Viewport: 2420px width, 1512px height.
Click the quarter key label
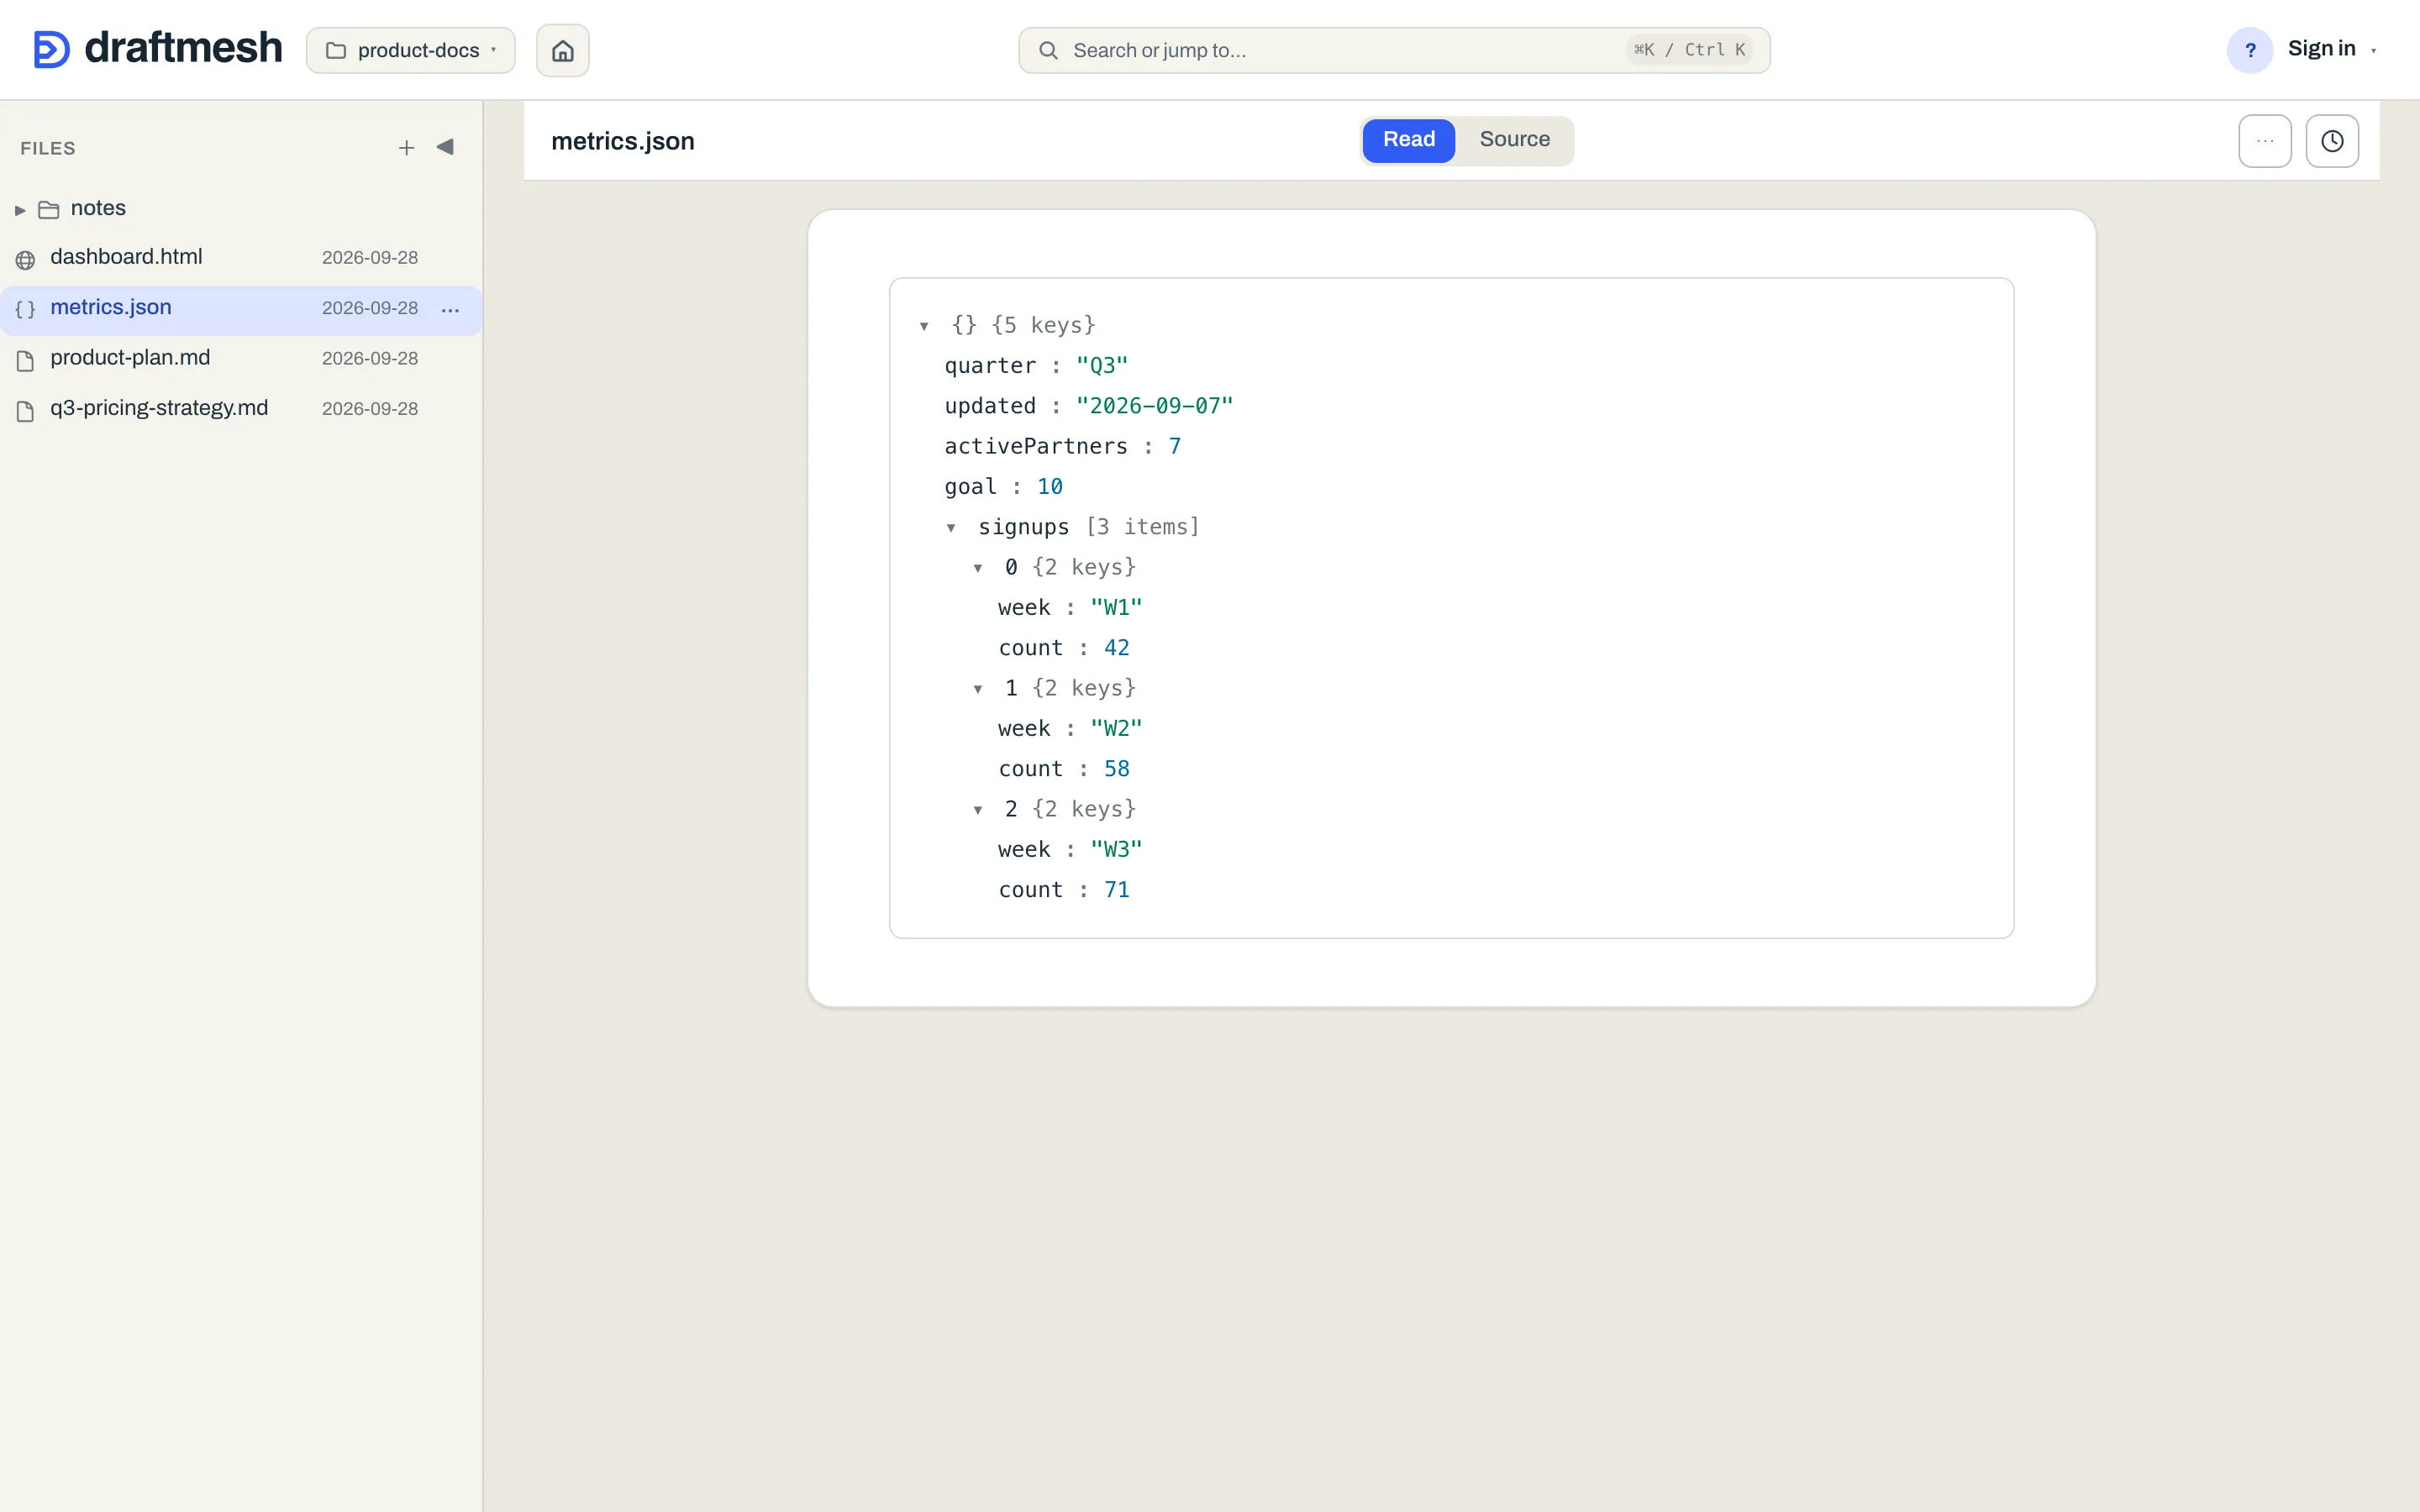tap(990, 366)
